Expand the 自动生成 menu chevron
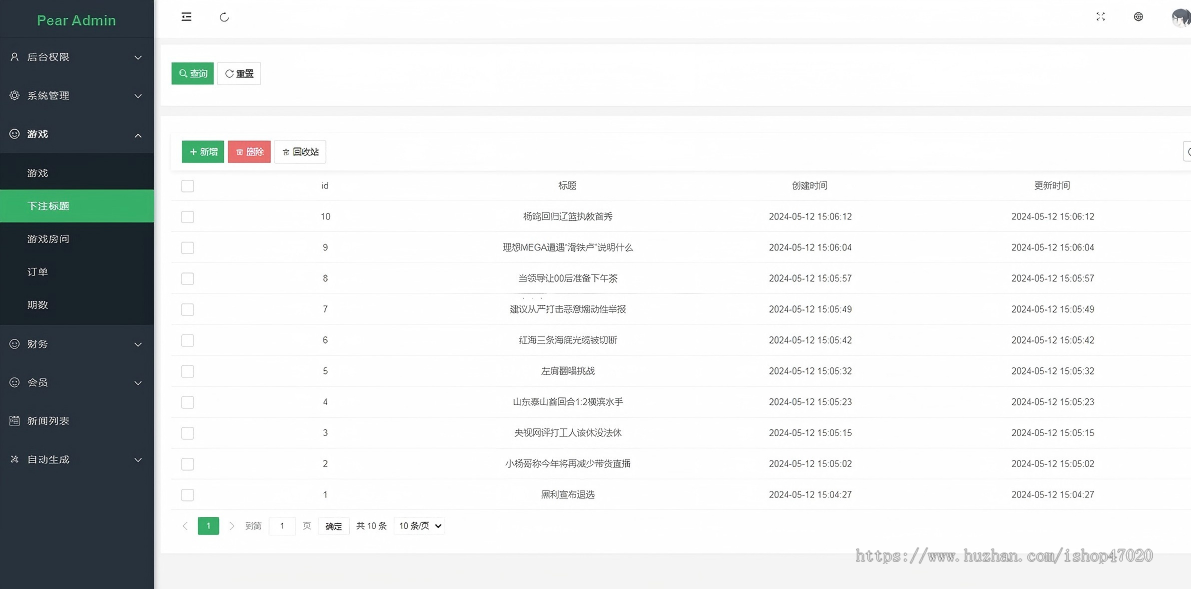This screenshot has width=1191, height=589. [x=138, y=460]
